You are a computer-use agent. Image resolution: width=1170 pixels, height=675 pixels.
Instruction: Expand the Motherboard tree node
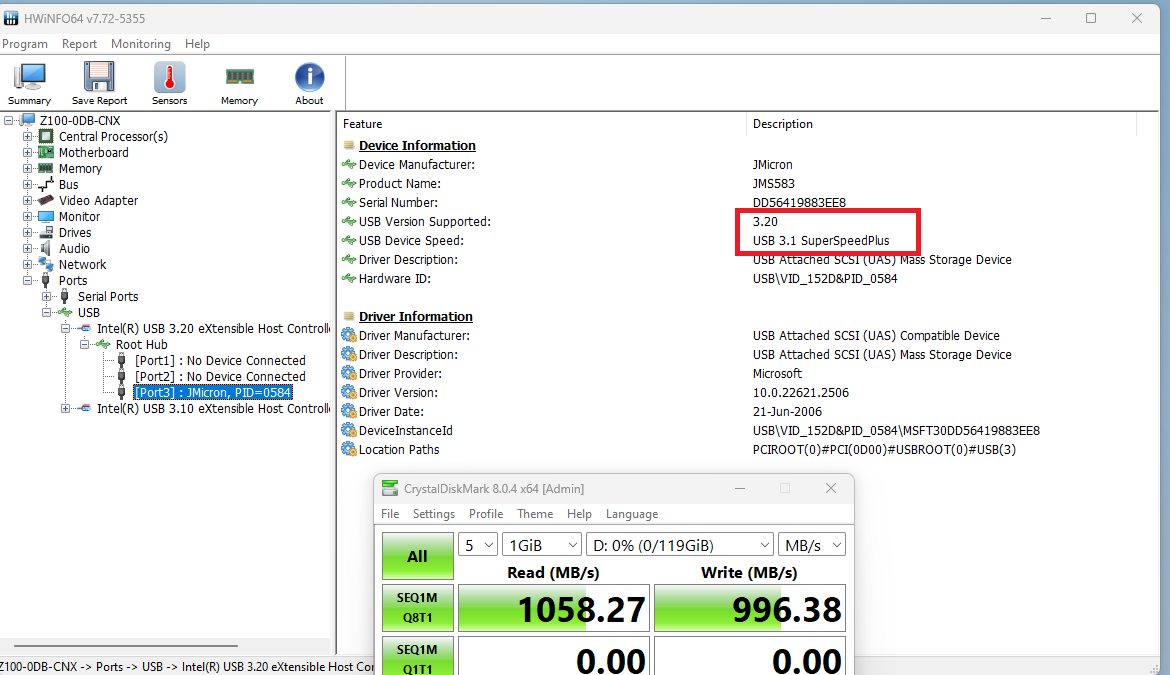28,152
